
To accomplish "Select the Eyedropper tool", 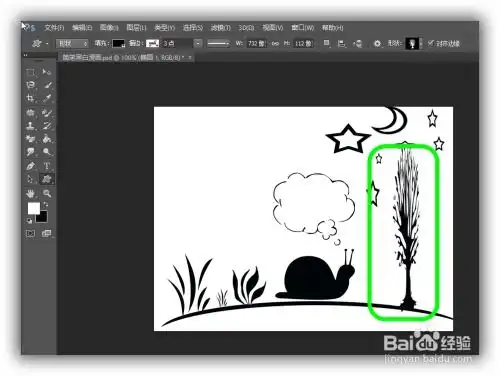I will tap(47, 98).
